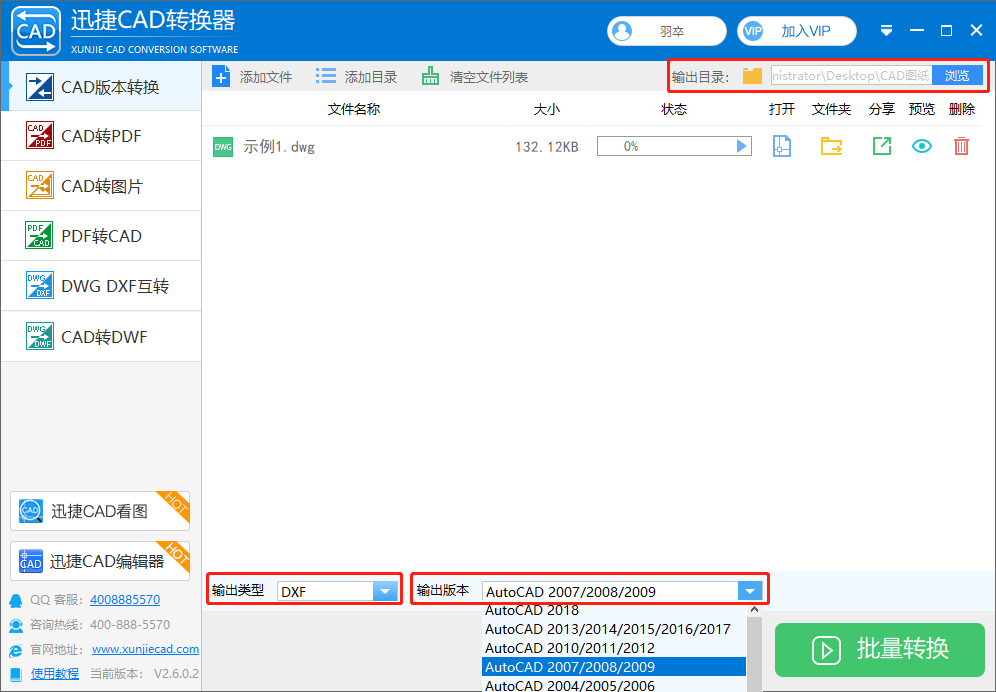Viewport: 996px width, 692px height.
Task: Open 迅捷CAD看图 promo button
Action: (x=100, y=511)
